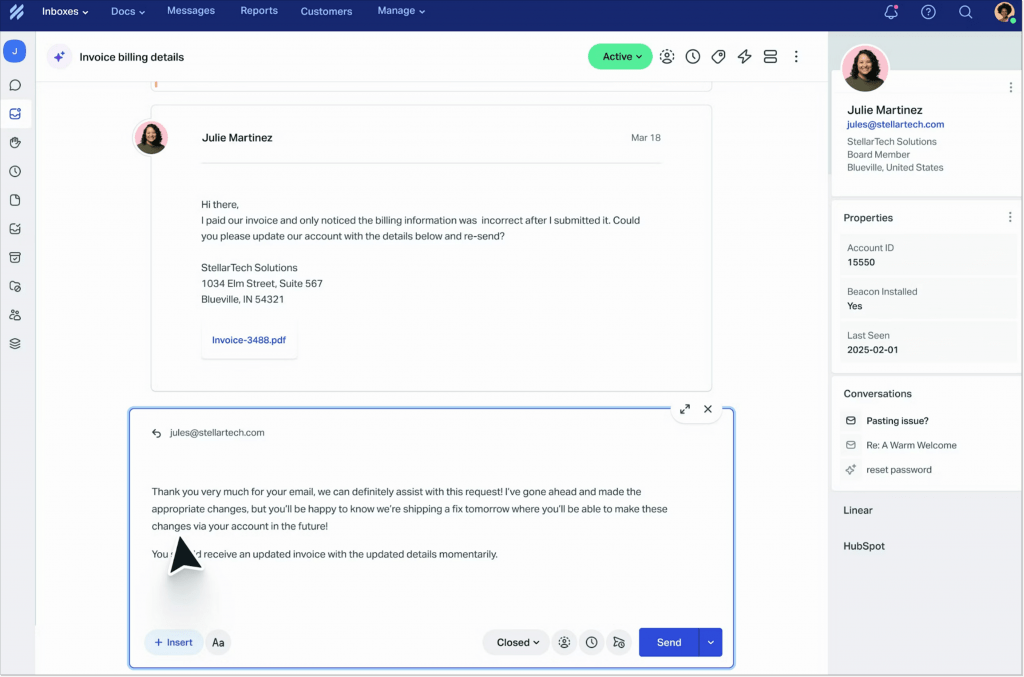1024x677 pixels.
Task: Open the Closed status dropdown in reply
Action: pos(517,642)
